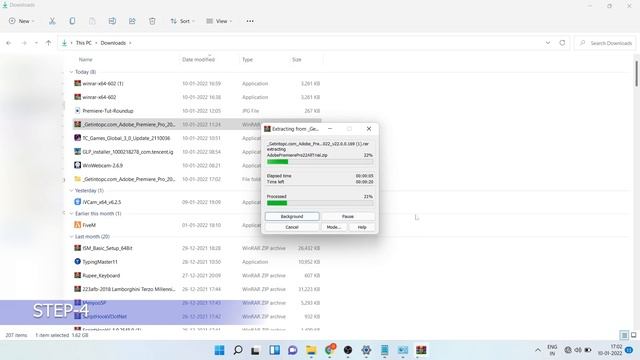Image resolution: width=640 pixels, height=360 pixels.
Task: Click Pause in the extraction dialog
Action: click(x=348, y=216)
